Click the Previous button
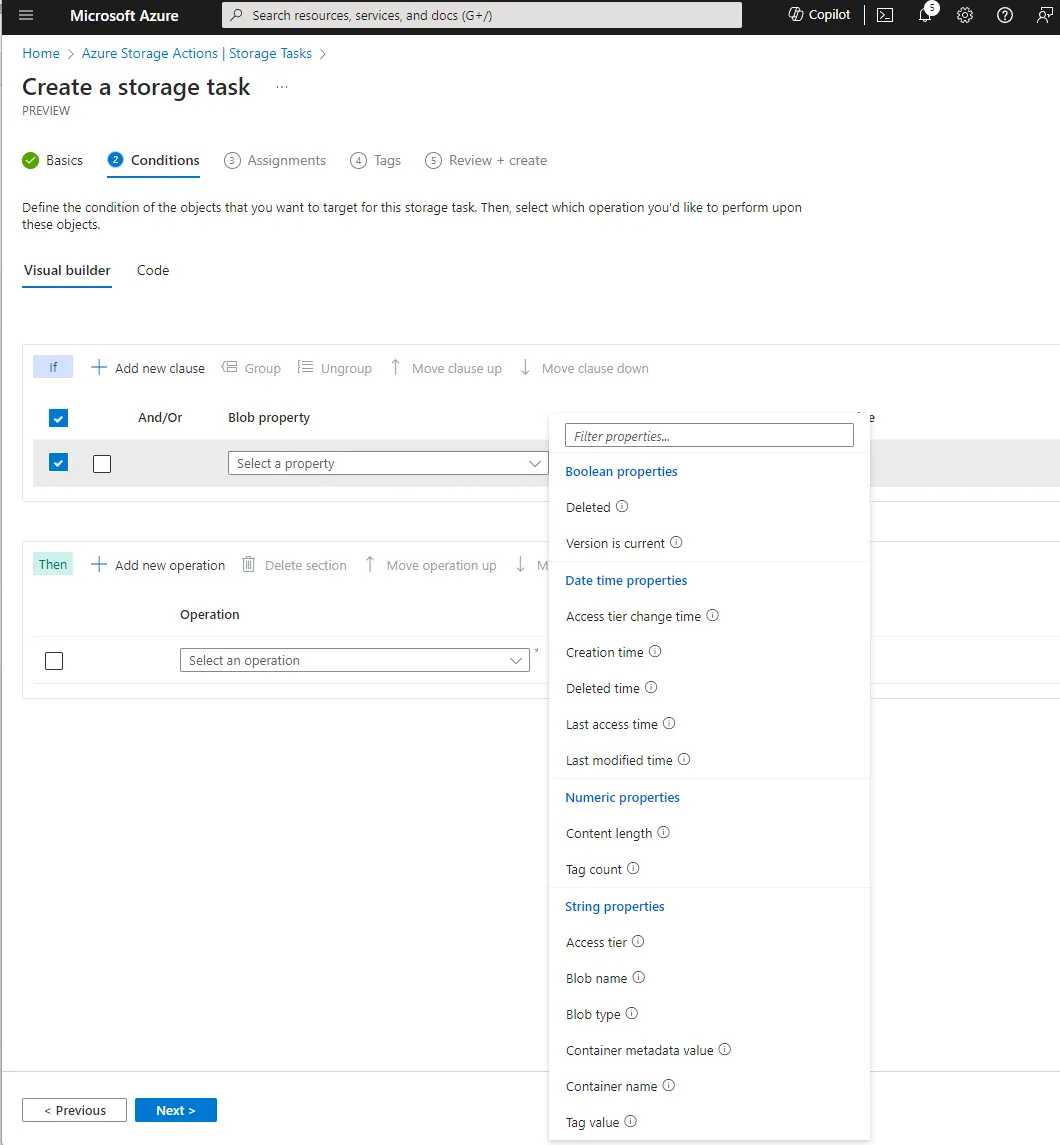1060x1145 pixels. tap(74, 1110)
